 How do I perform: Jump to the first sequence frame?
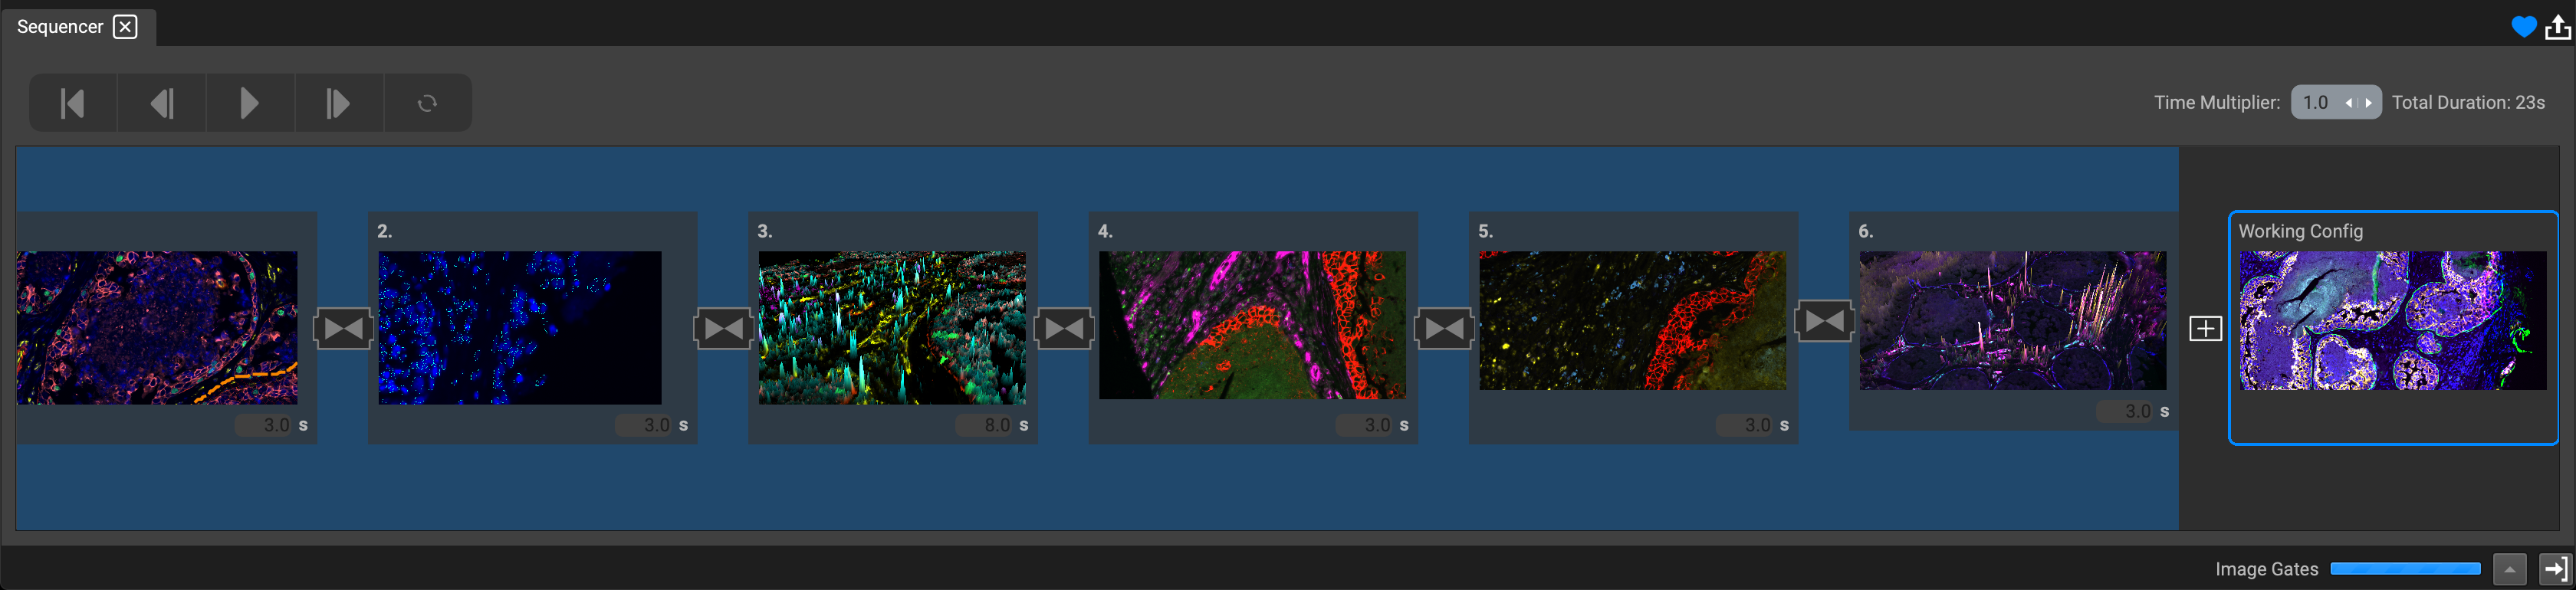coord(73,103)
